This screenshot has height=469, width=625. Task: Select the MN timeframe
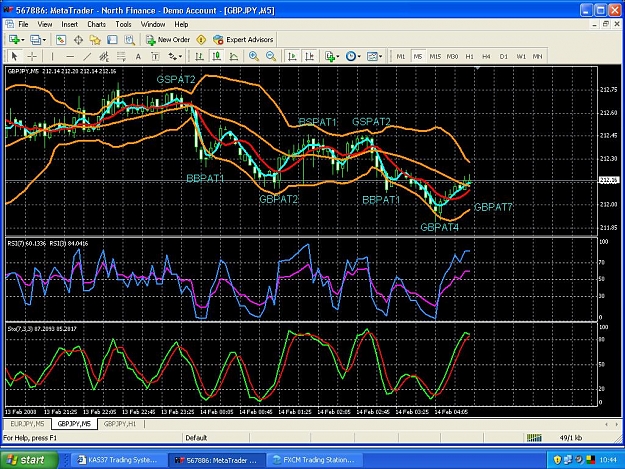click(x=537, y=57)
